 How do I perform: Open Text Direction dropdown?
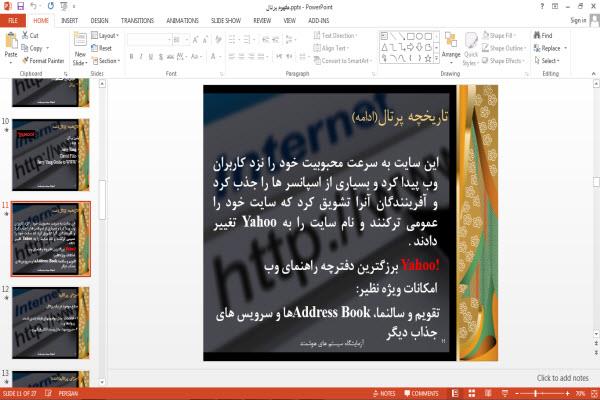(x=336, y=36)
